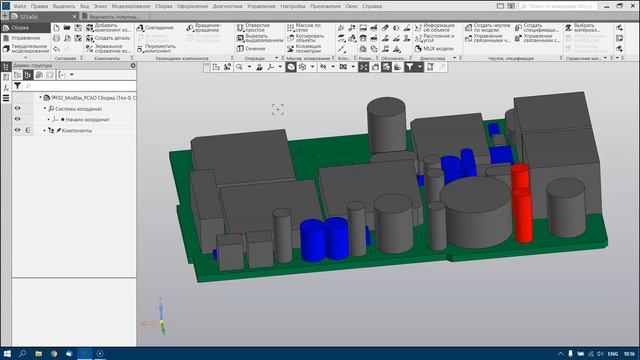Choose 'Вращение-вращение' mate tool
Screen dimensions: 640x360
(x=203, y=28)
